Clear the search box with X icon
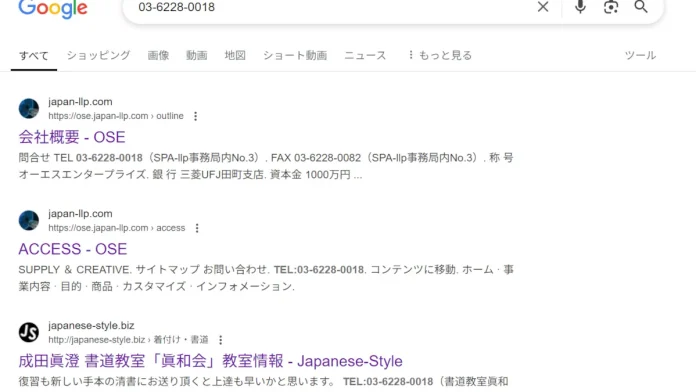This screenshot has height=392, width=696. point(543,7)
